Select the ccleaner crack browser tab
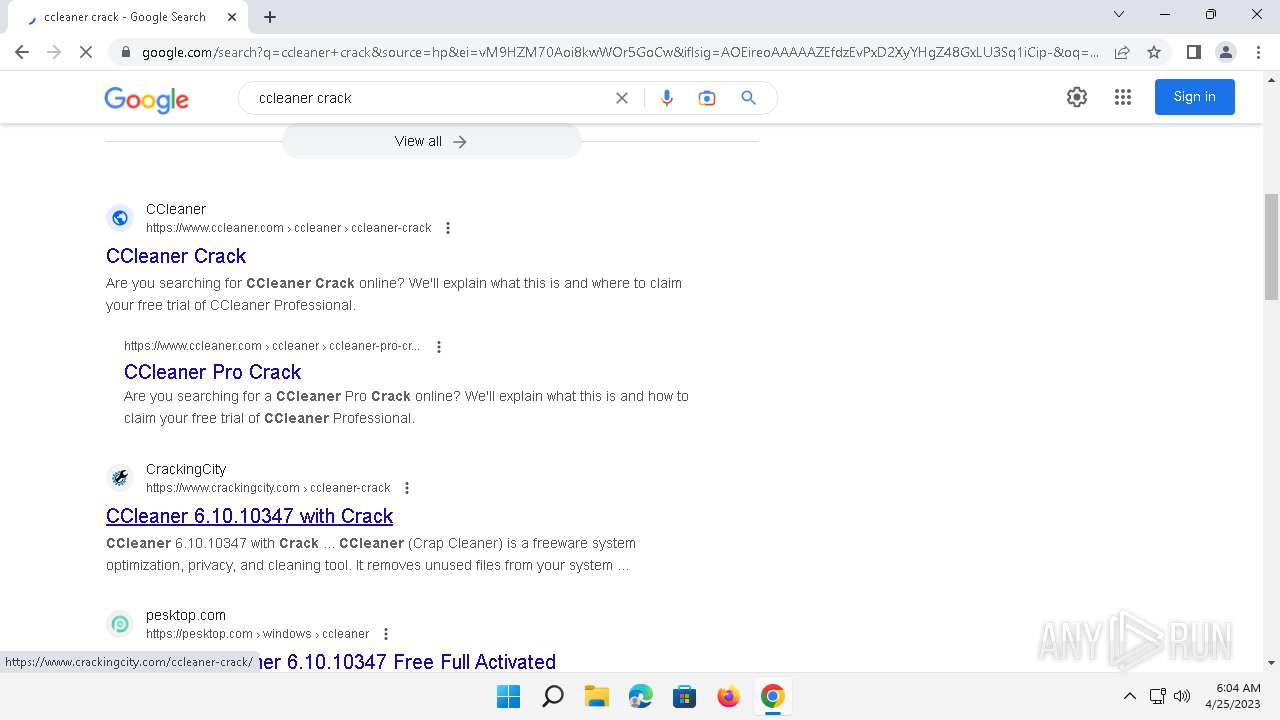This screenshot has height=720, width=1280. pos(125,17)
